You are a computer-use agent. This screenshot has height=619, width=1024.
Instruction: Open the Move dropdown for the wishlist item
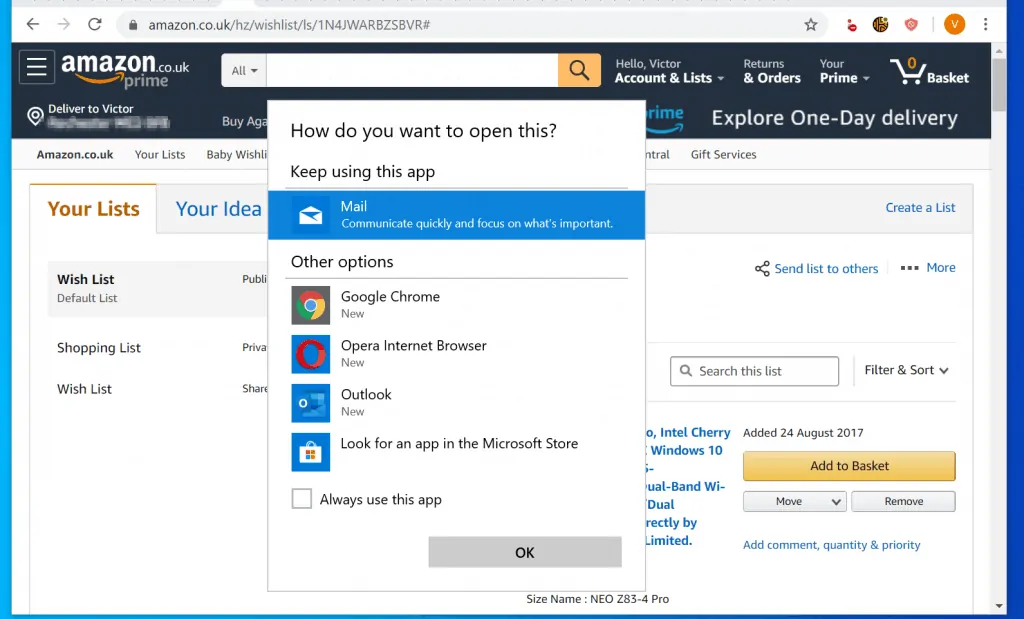794,501
